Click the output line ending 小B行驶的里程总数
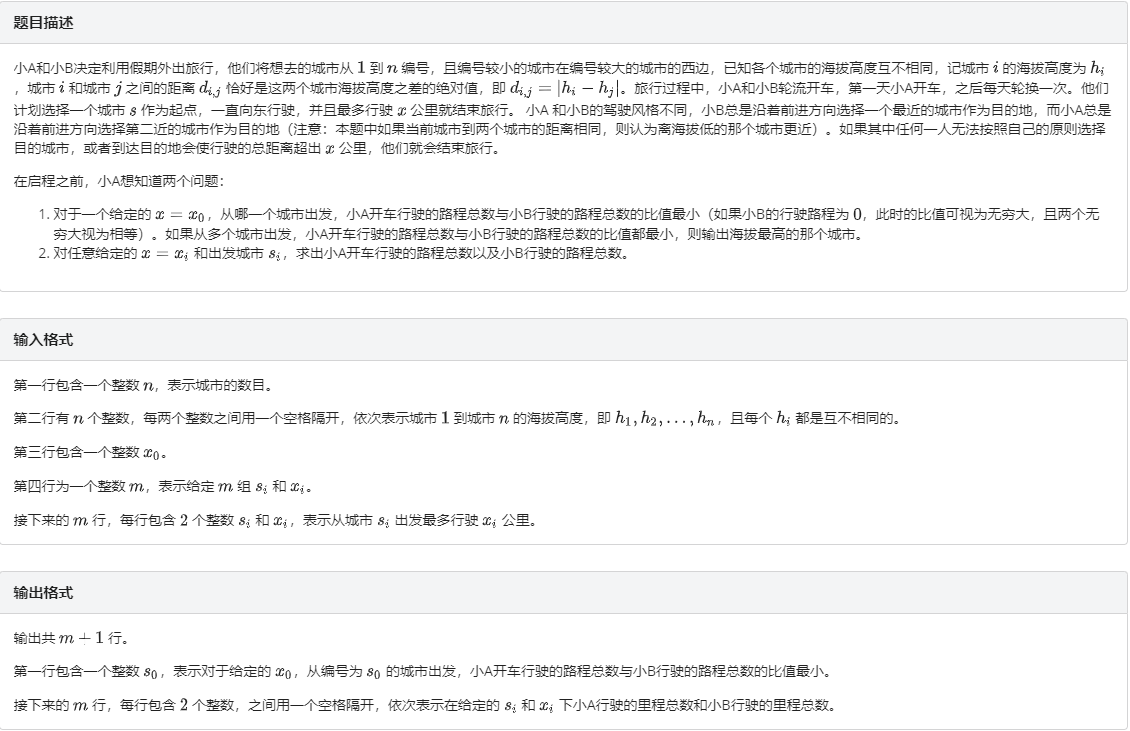Screen dimensions: 1130x731 (x=425, y=705)
